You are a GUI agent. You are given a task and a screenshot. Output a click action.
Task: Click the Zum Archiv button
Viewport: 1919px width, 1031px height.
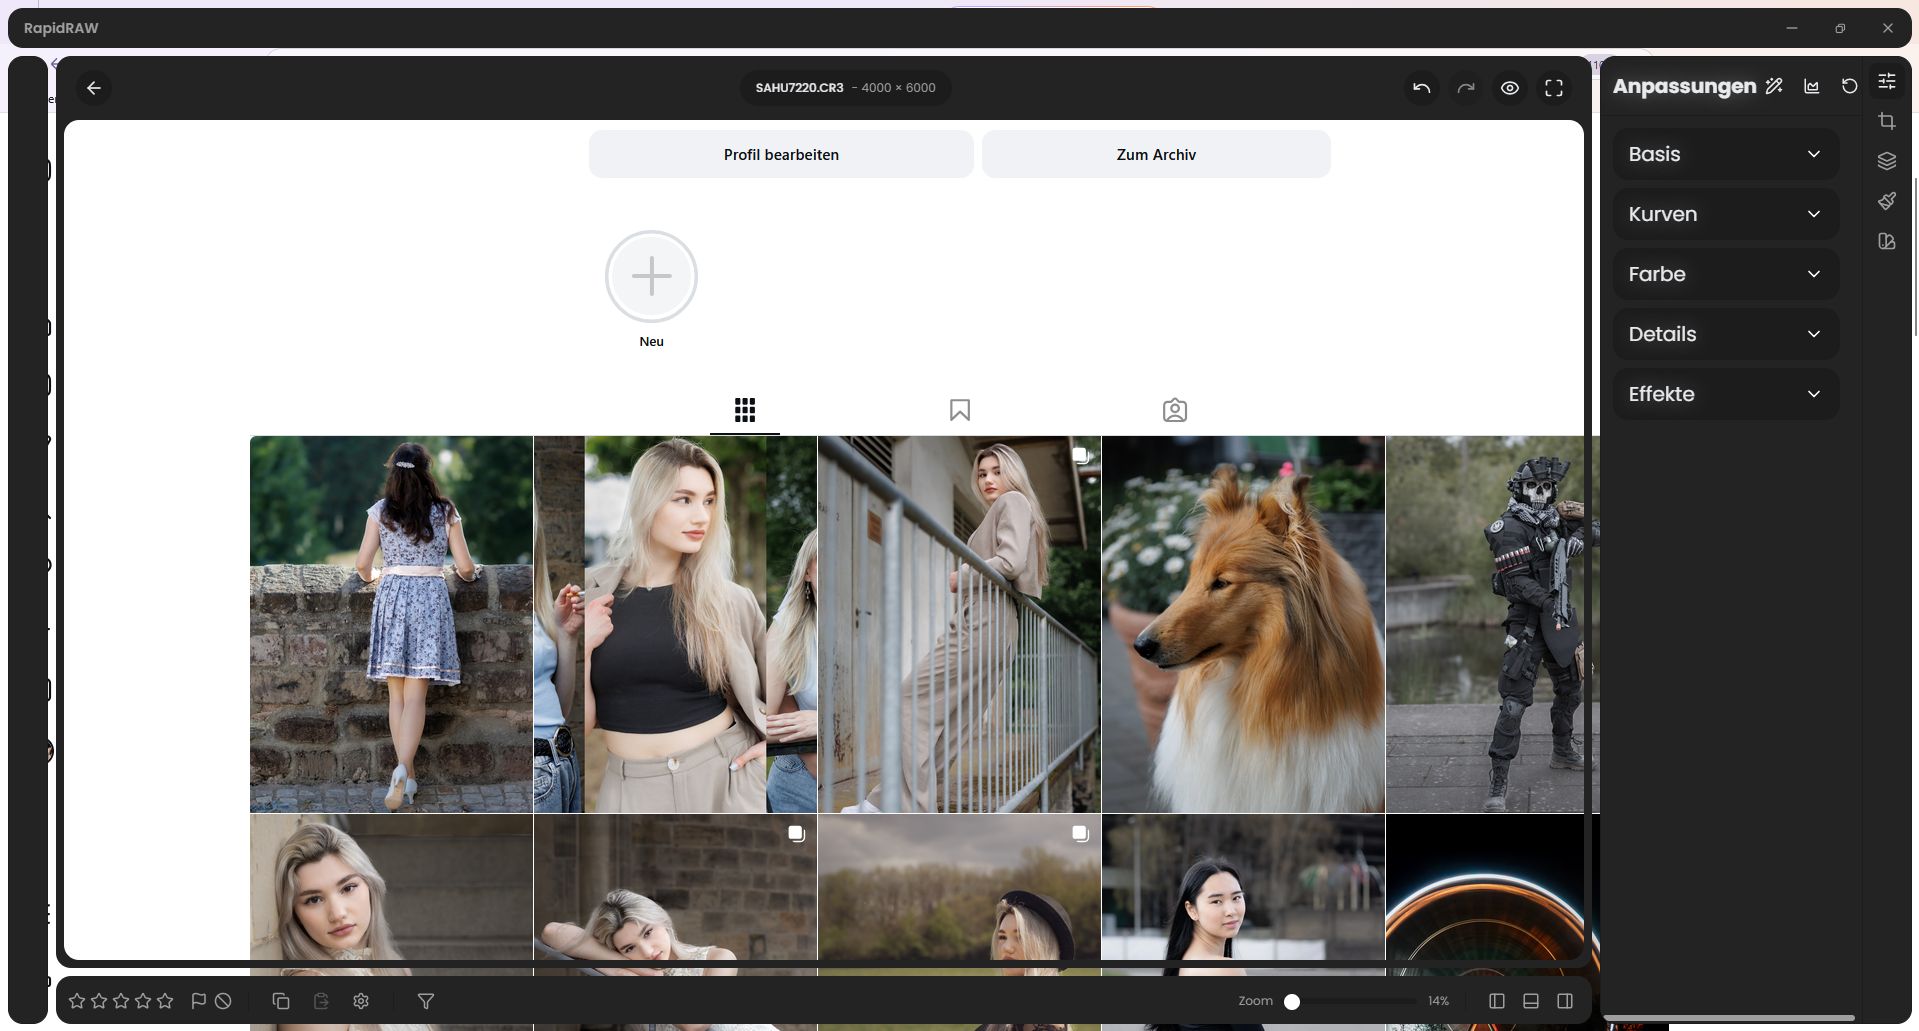tap(1156, 154)
